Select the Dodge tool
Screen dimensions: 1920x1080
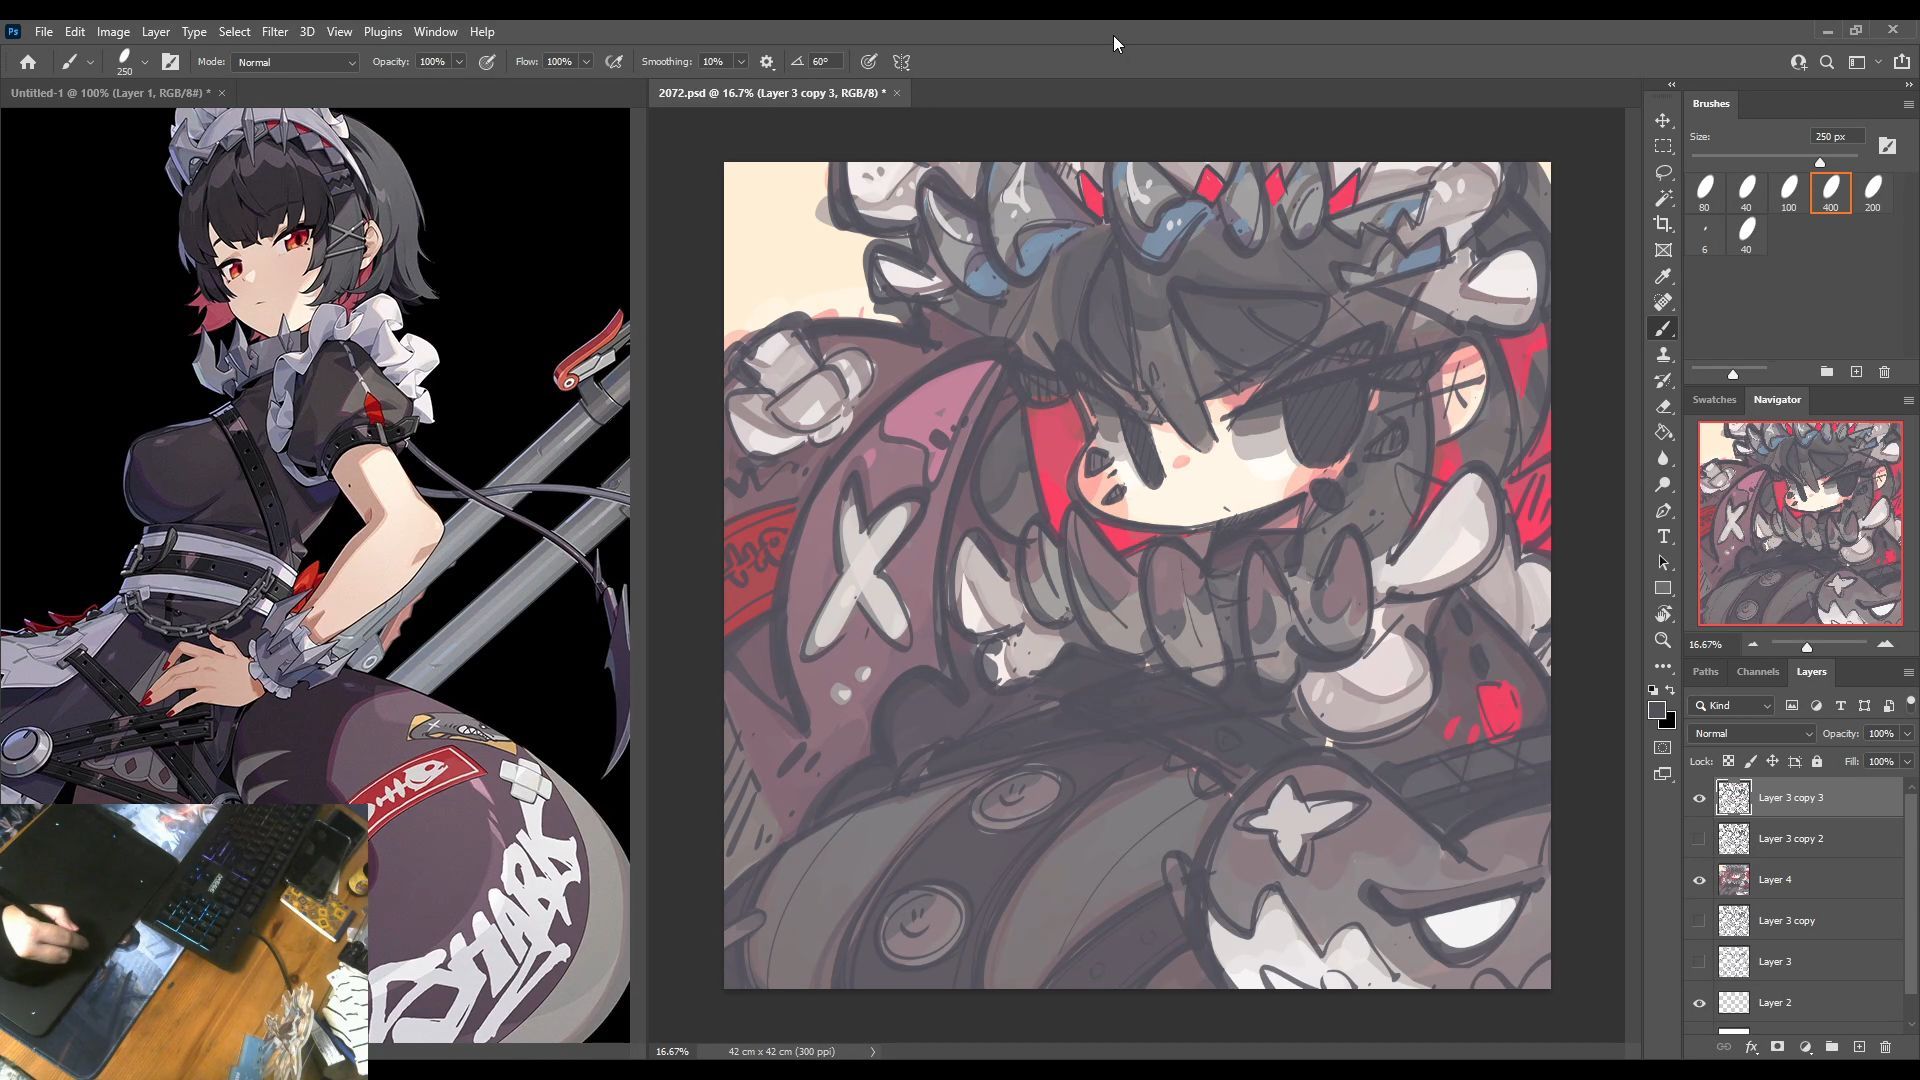[1663, 484]
